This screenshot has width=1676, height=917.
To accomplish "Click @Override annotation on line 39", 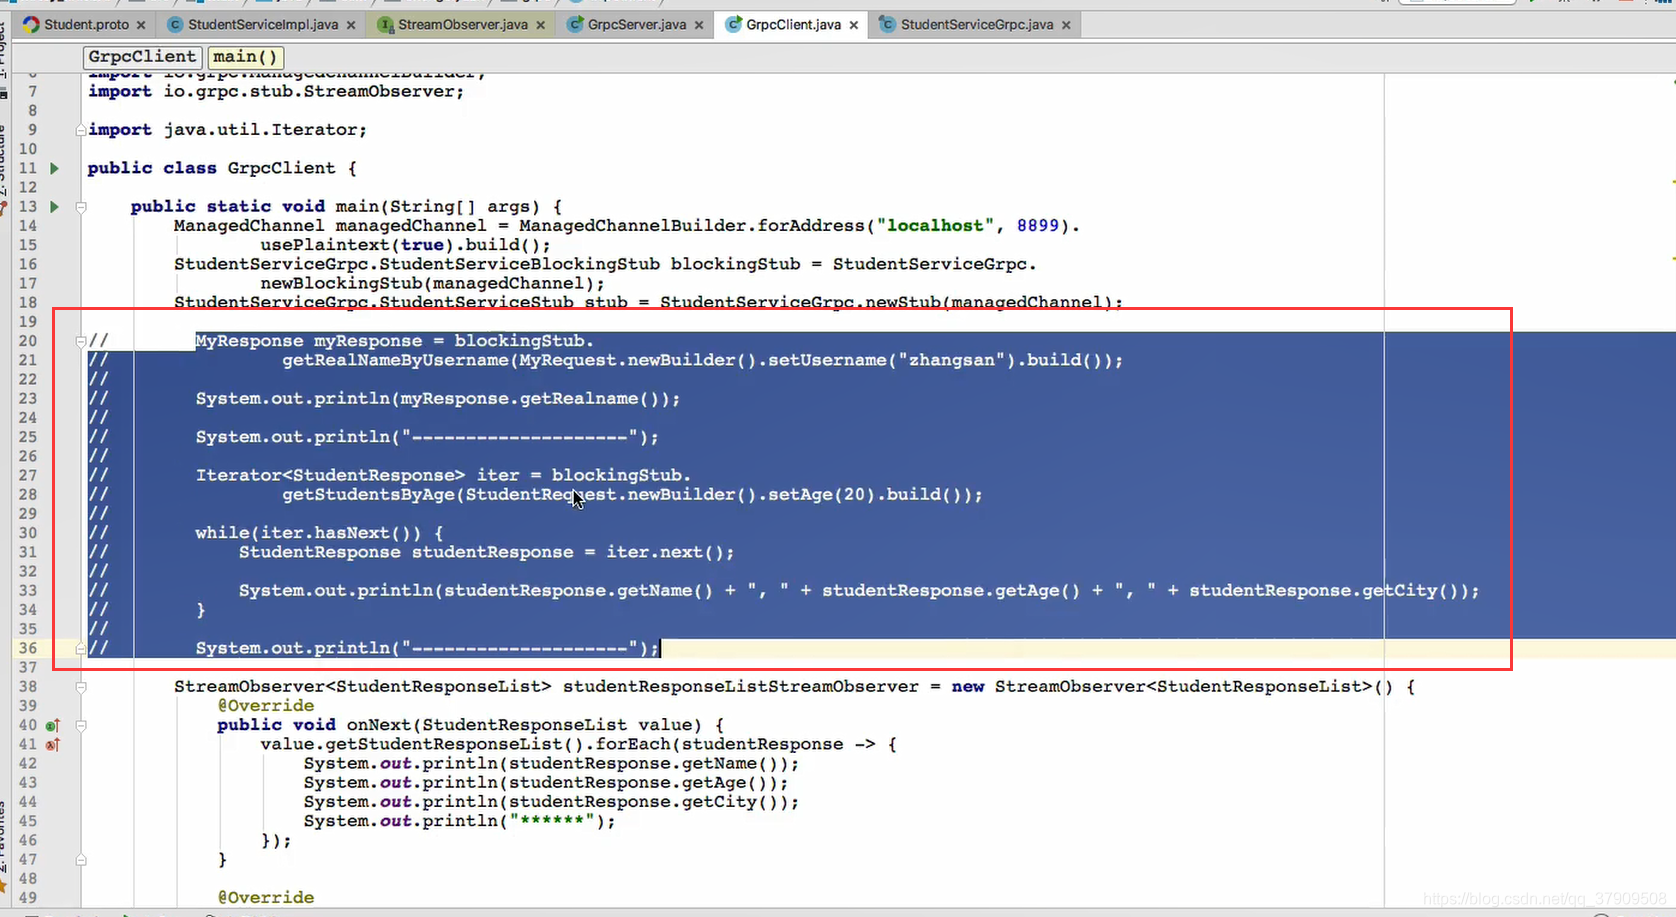I will coord(266,706).
